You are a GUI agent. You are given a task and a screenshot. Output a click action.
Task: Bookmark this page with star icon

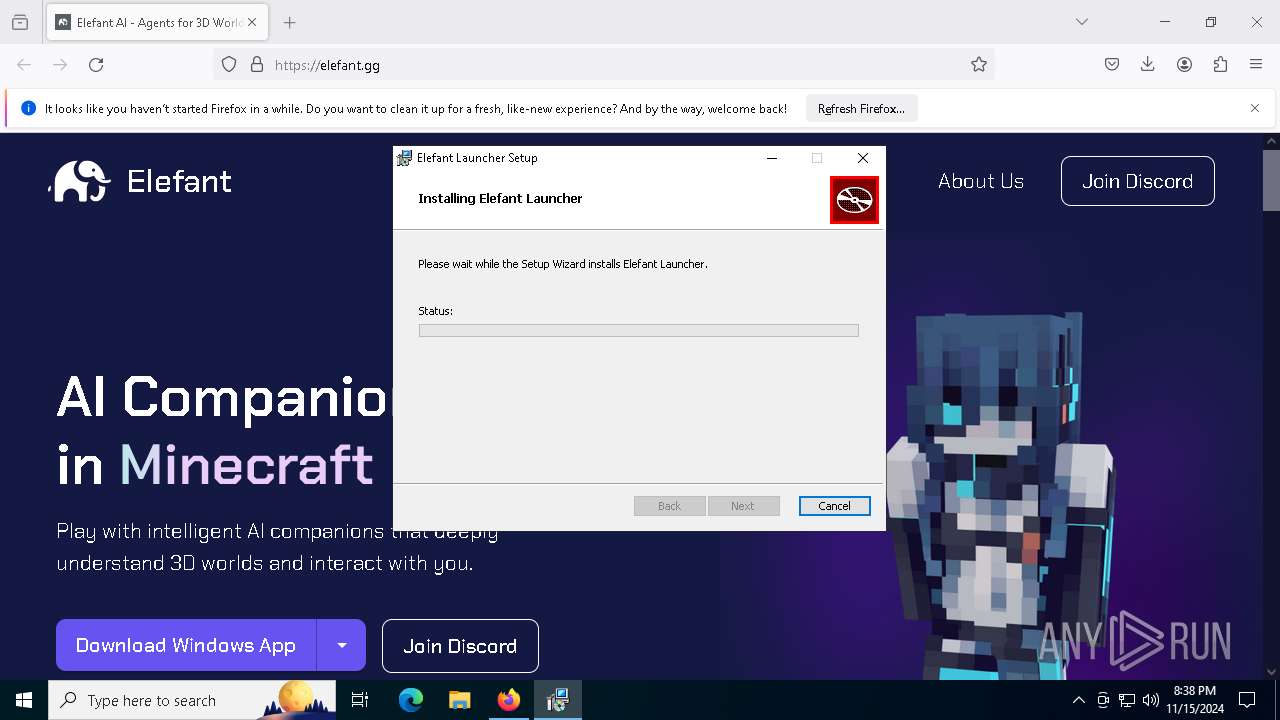(979, 64)
